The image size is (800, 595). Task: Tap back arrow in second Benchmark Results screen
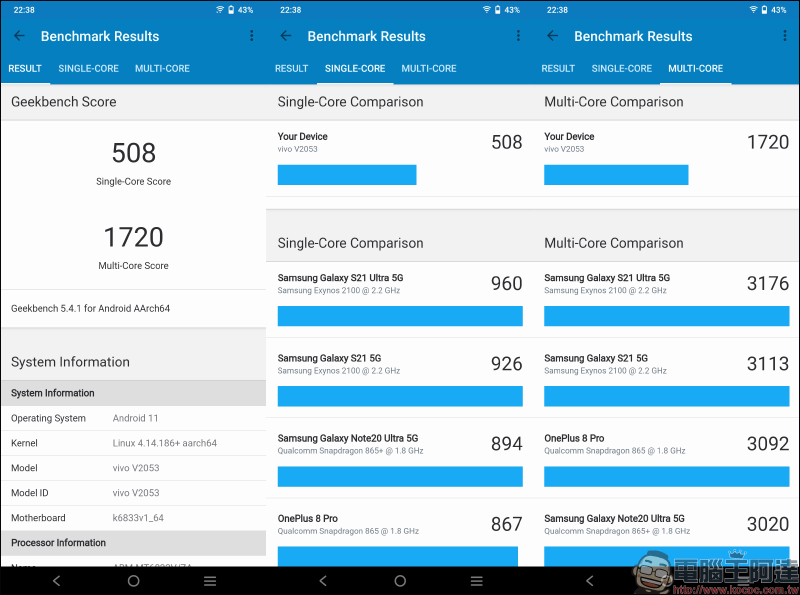pyautogui.click(x=286, y=36)
